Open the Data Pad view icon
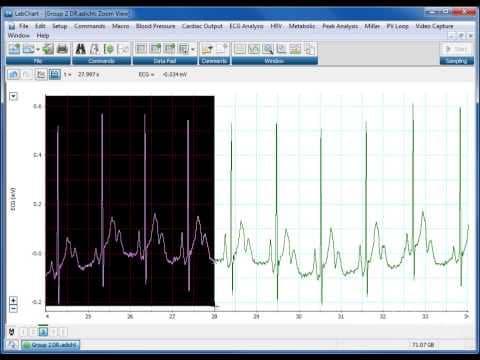The height and width of the screenshot is (360, 480). click(141, 49)
